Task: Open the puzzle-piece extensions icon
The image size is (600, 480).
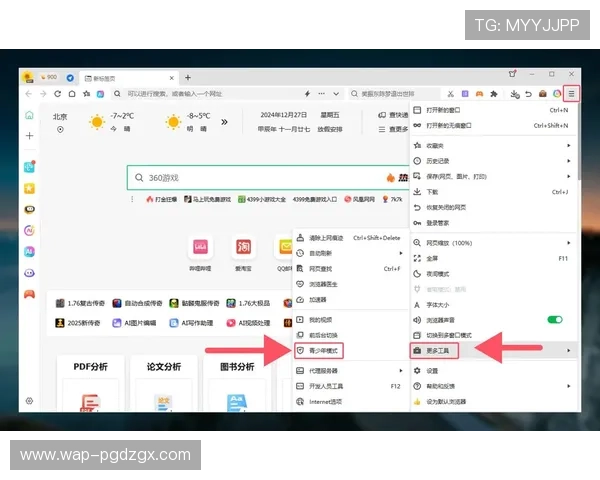Action: [x=494, y=94]
